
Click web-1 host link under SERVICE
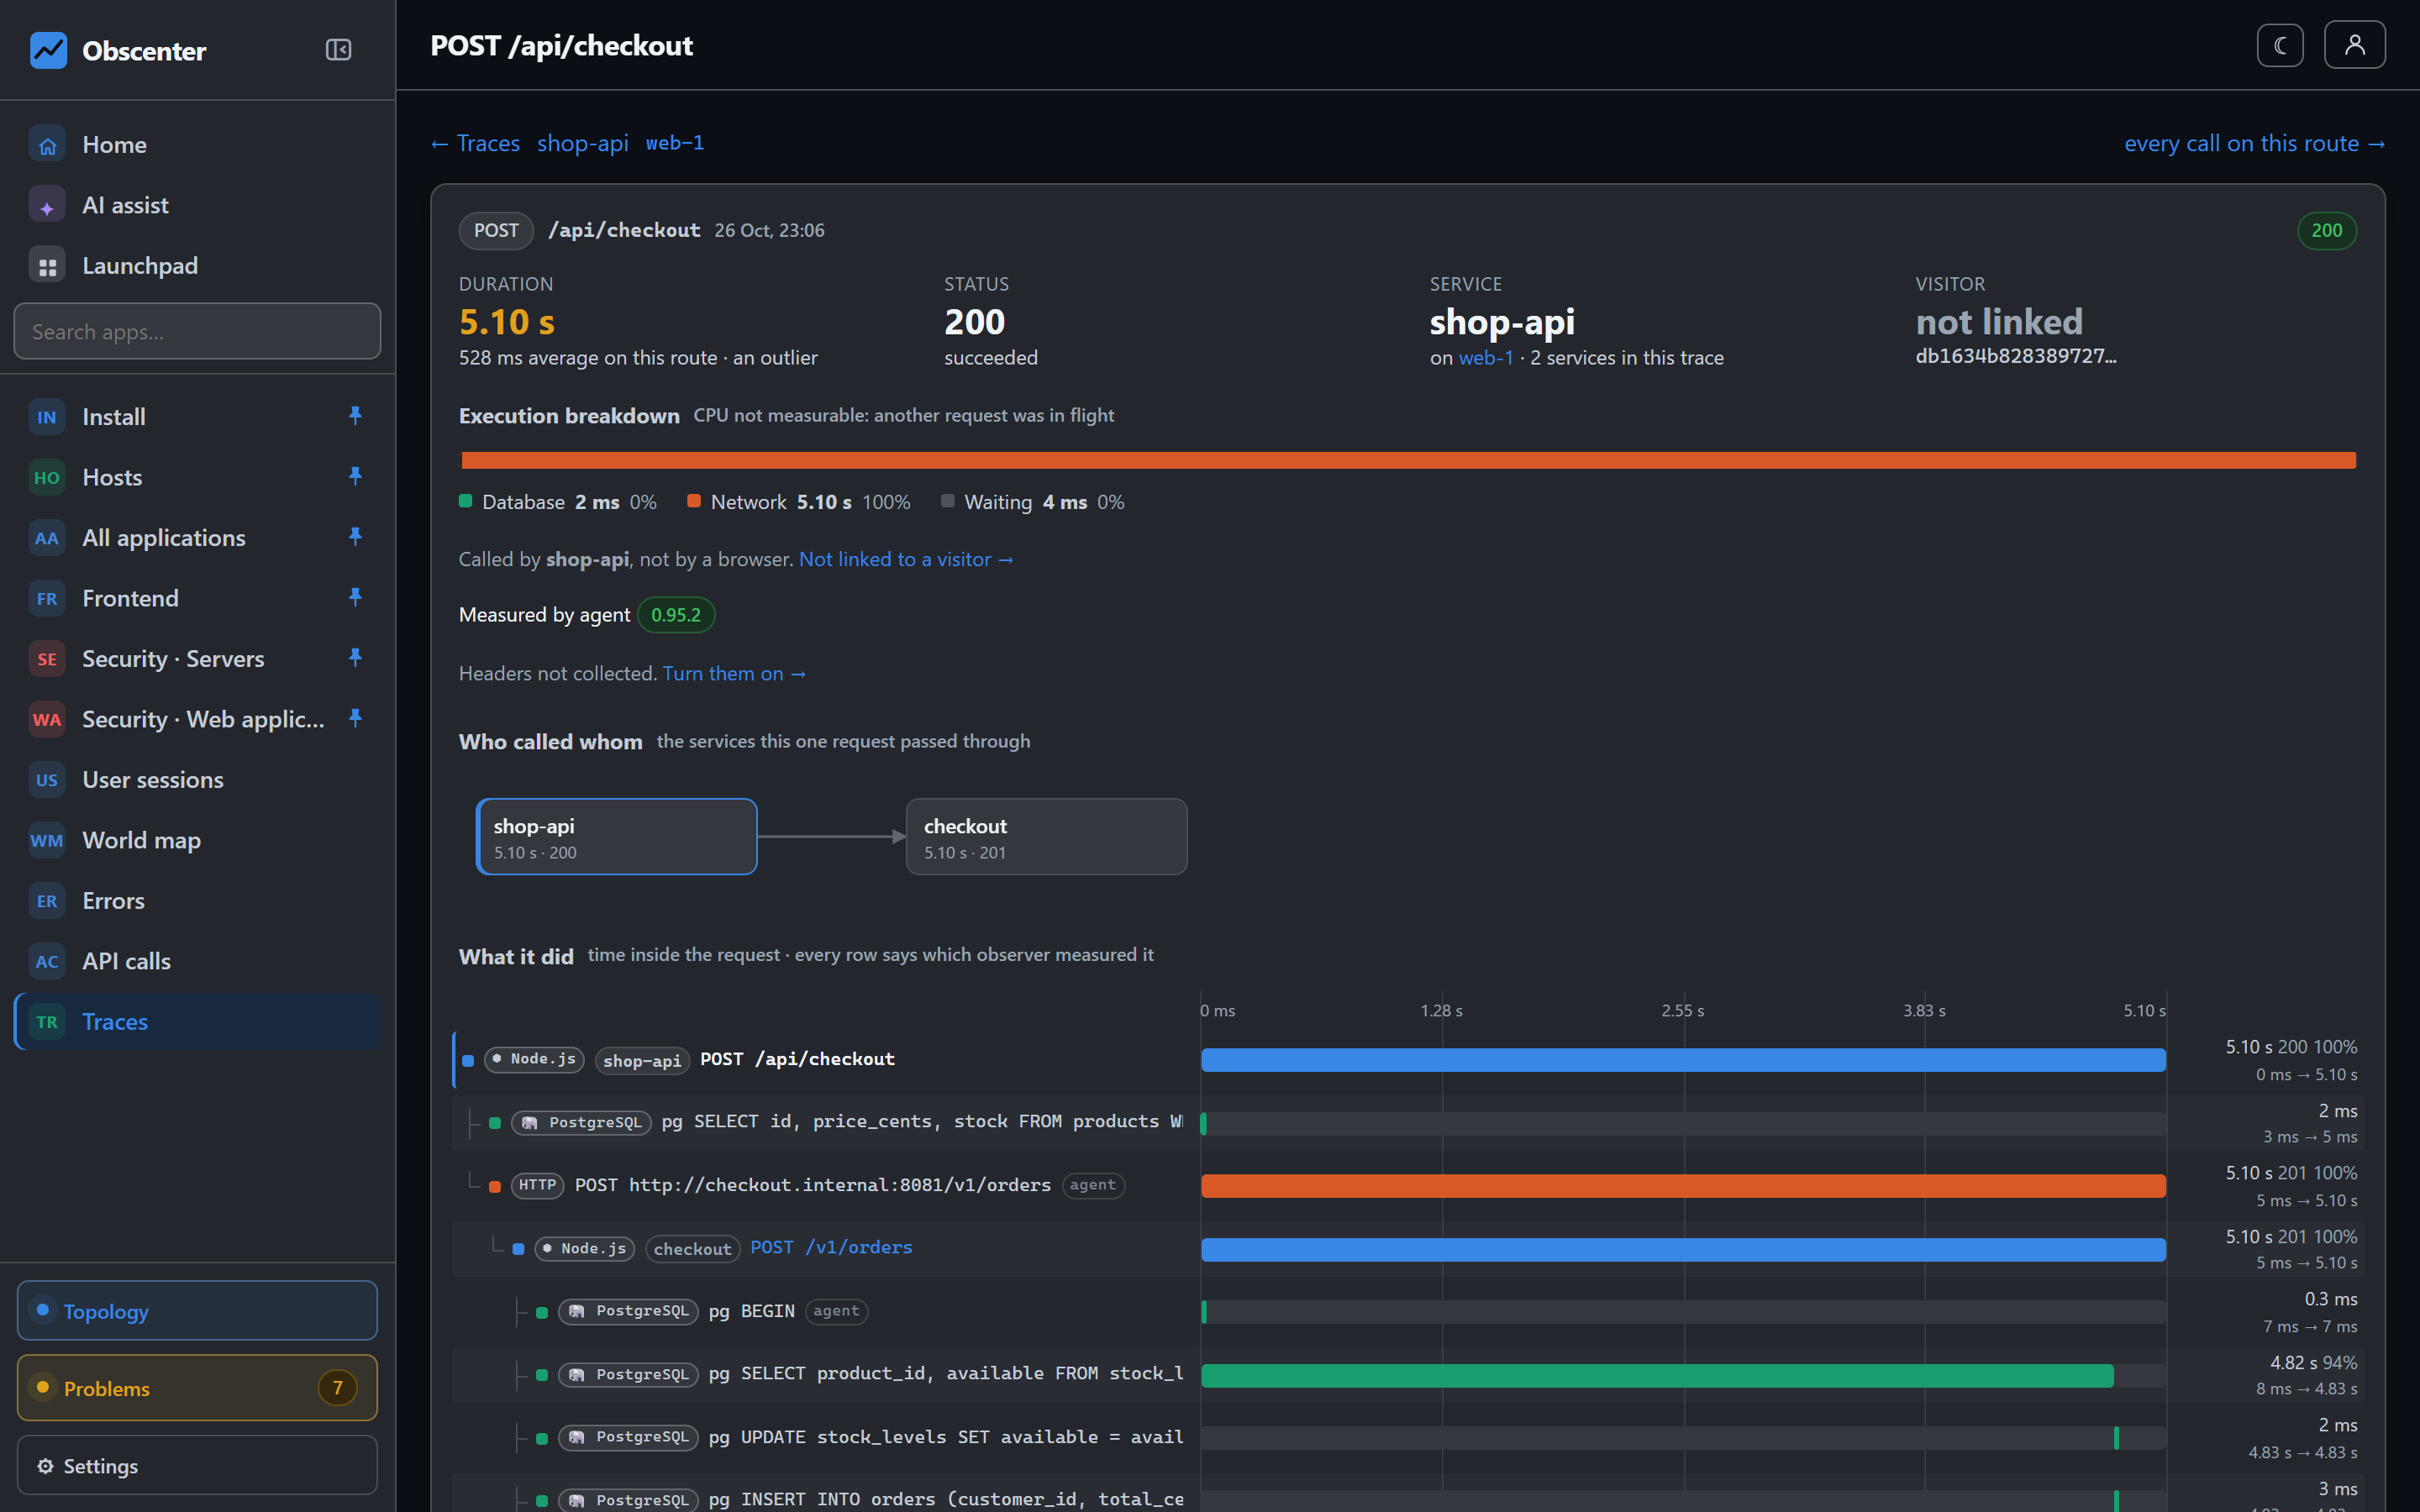(x=1486, y=358)
